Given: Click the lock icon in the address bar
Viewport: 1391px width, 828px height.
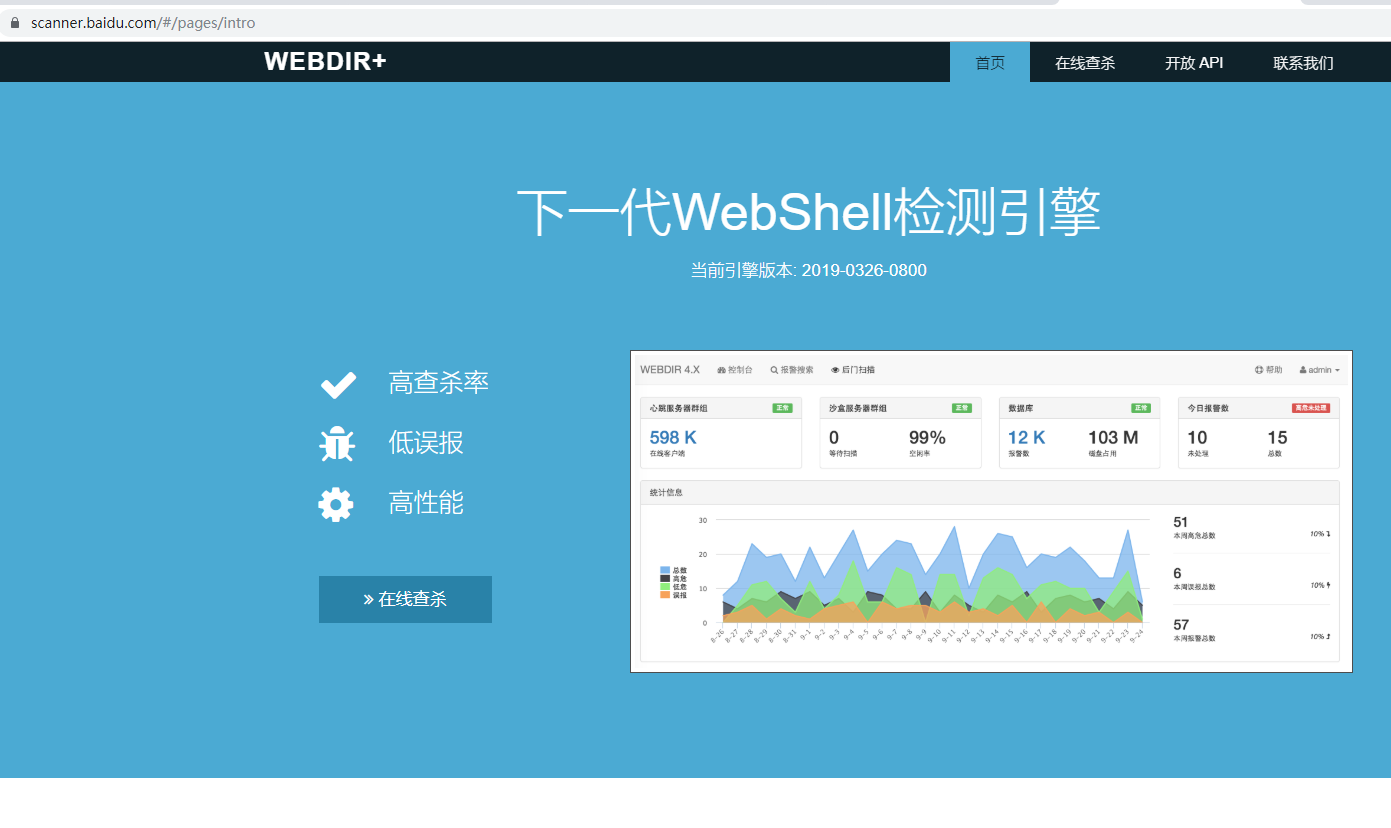Looking at the screenshot, I should pos(14,22).
